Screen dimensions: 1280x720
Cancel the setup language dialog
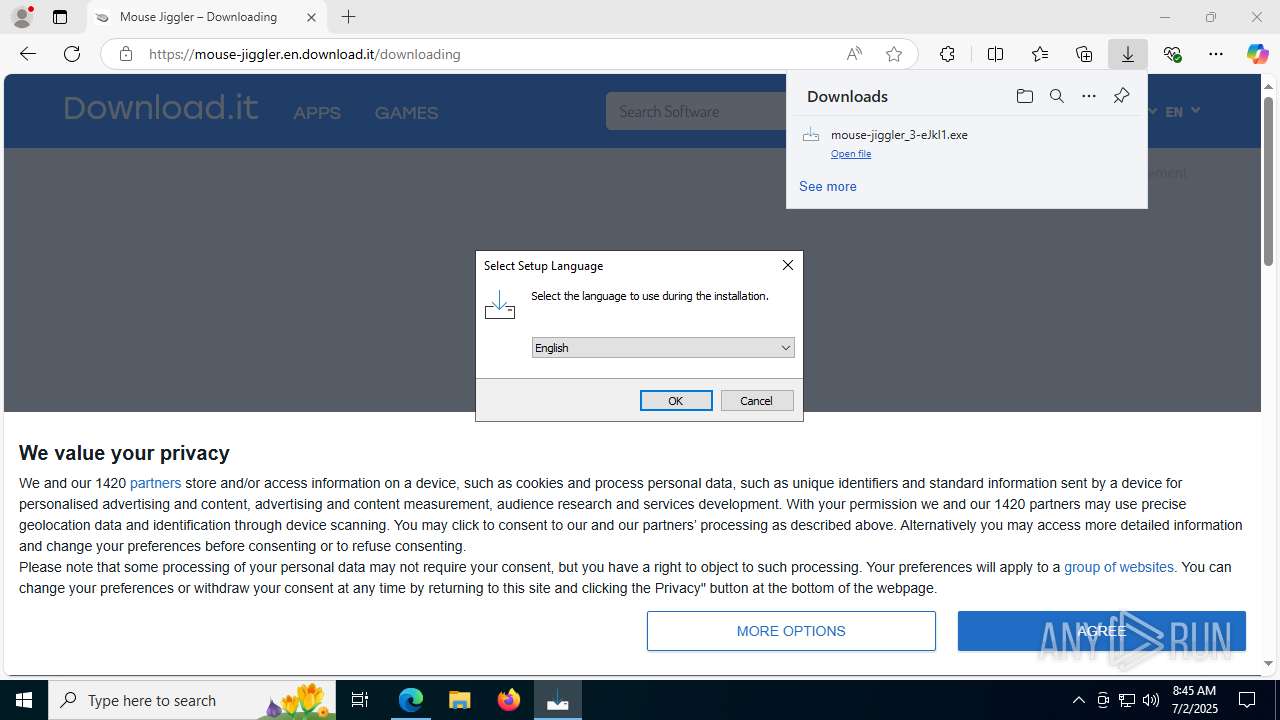(x=757, y=400)
